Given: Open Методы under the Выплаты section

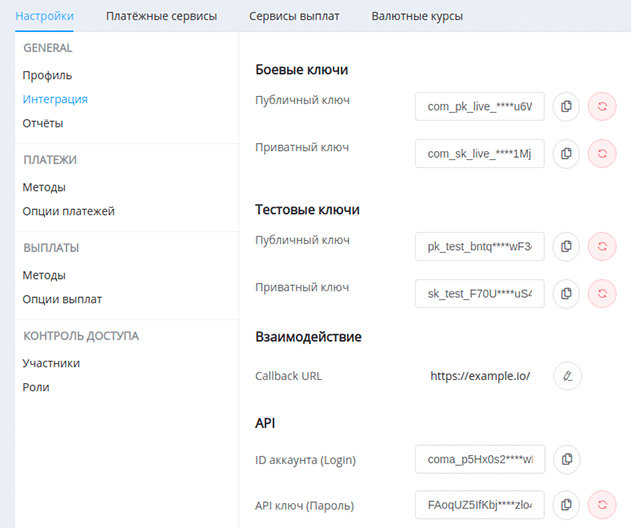Looking at the screenshot, I should tap(44, 275).
